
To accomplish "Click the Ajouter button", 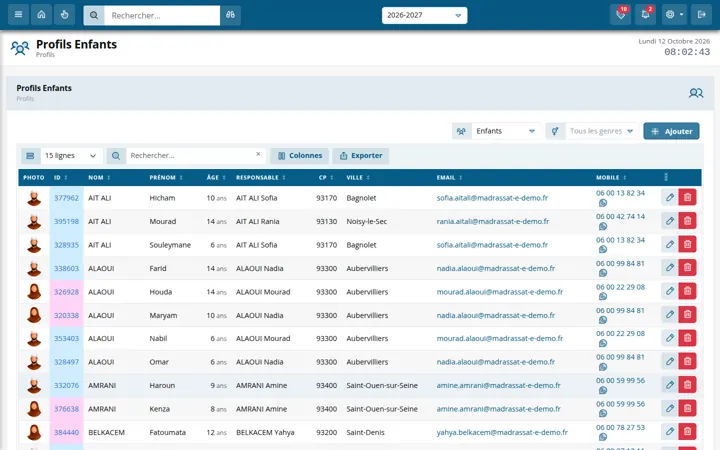I will (671, 131).
